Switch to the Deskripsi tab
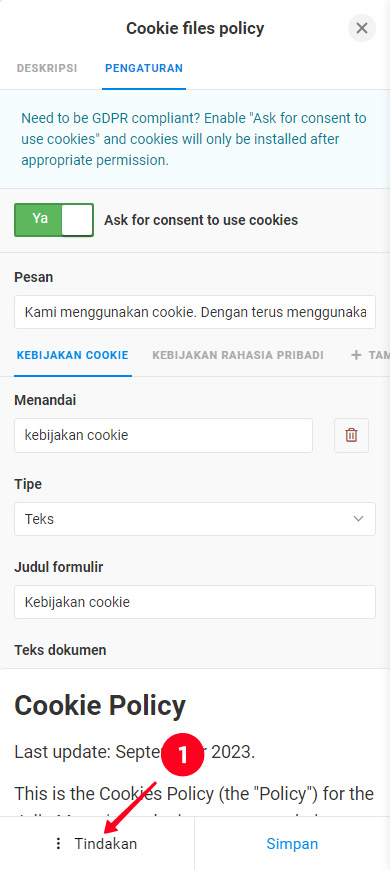 tap(47, 68)
